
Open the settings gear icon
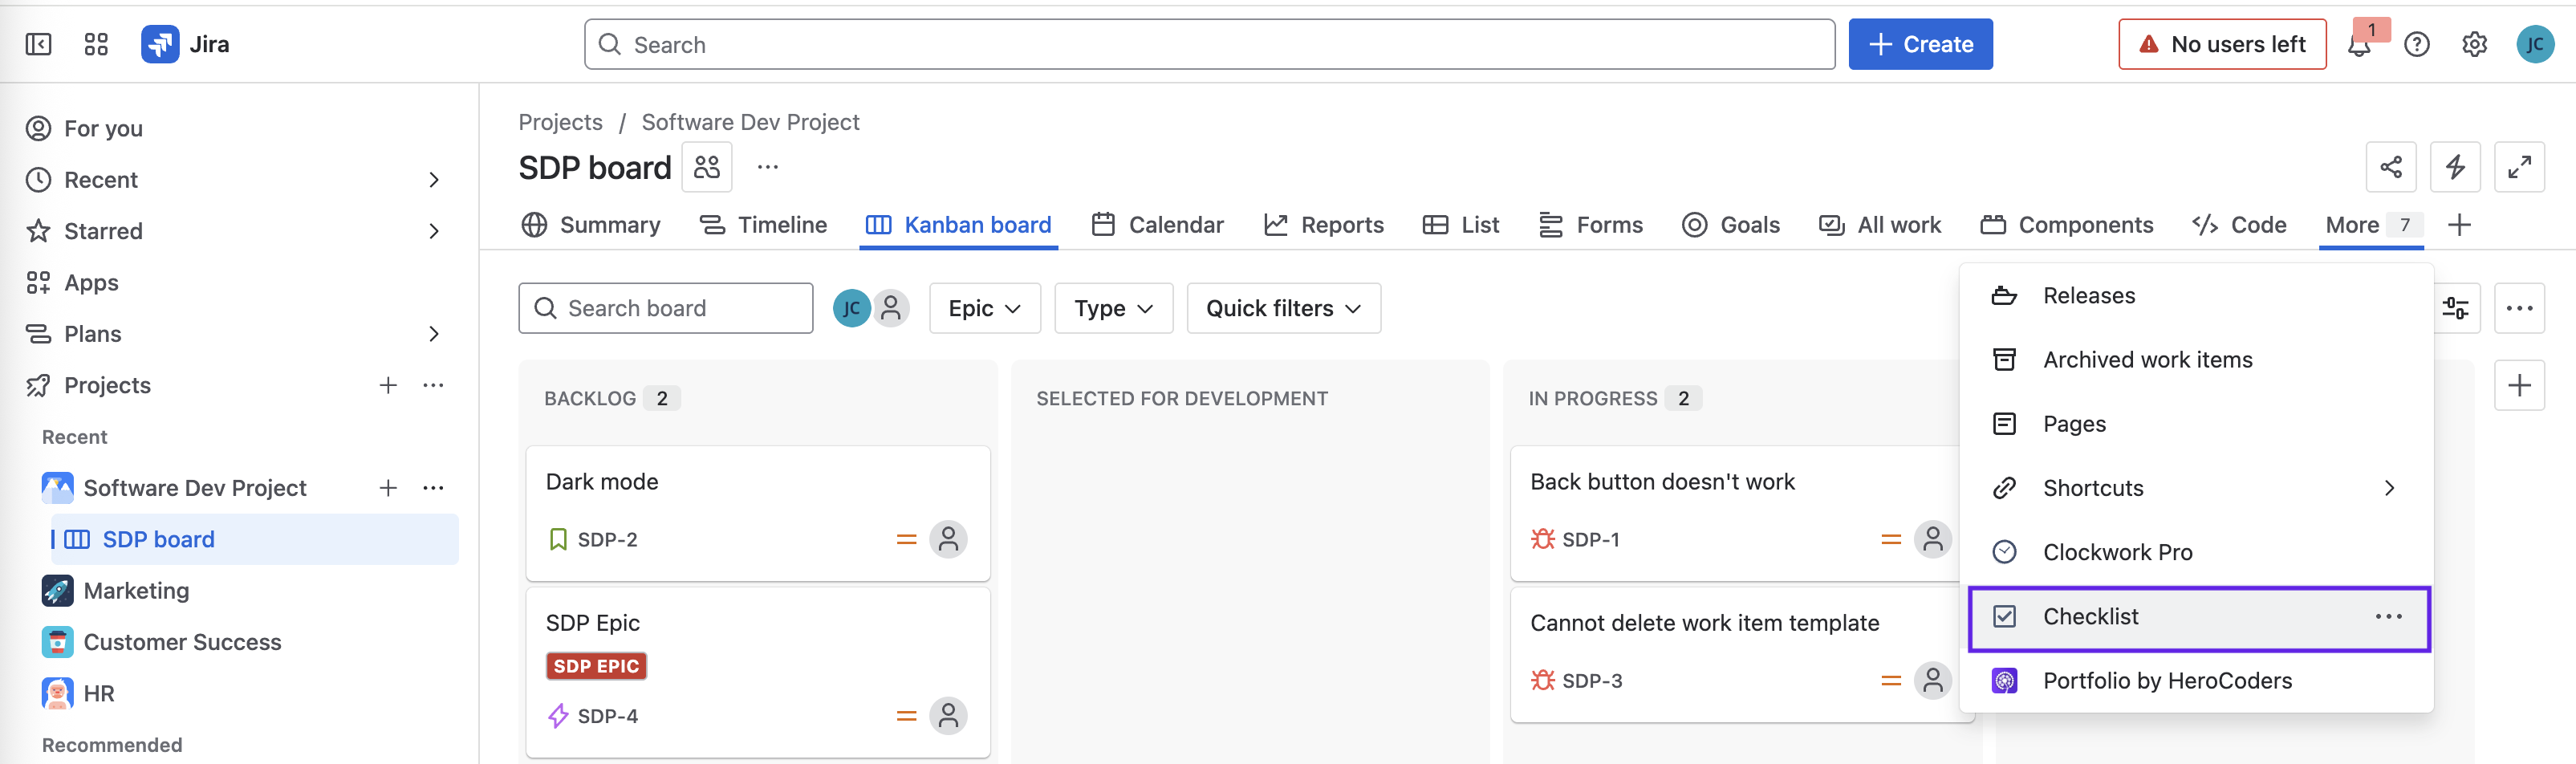[x=2474, y=45]
